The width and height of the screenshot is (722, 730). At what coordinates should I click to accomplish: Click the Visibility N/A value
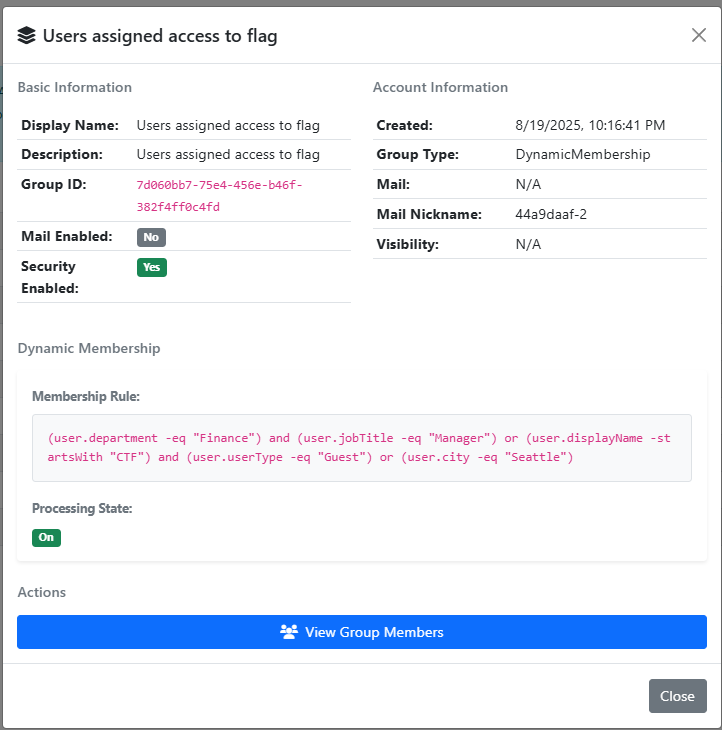(x=528, y=244)
